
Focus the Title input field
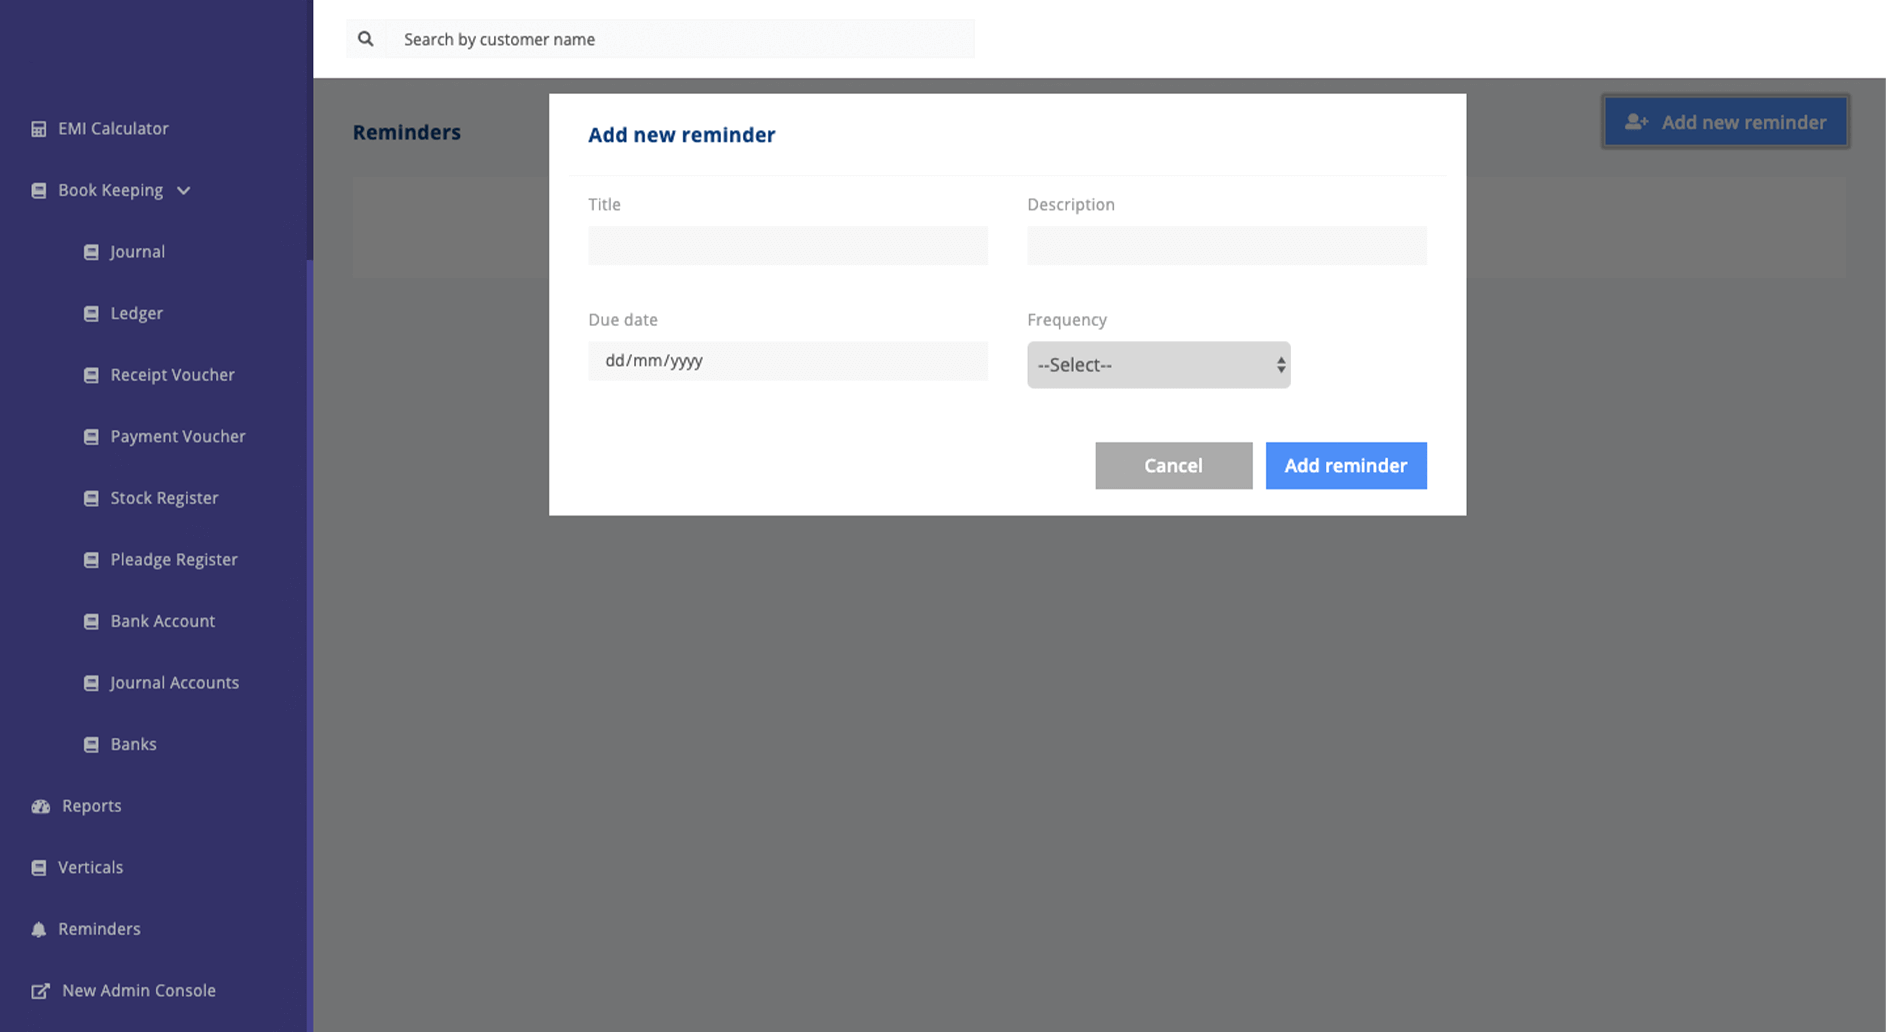coord(787,246)
